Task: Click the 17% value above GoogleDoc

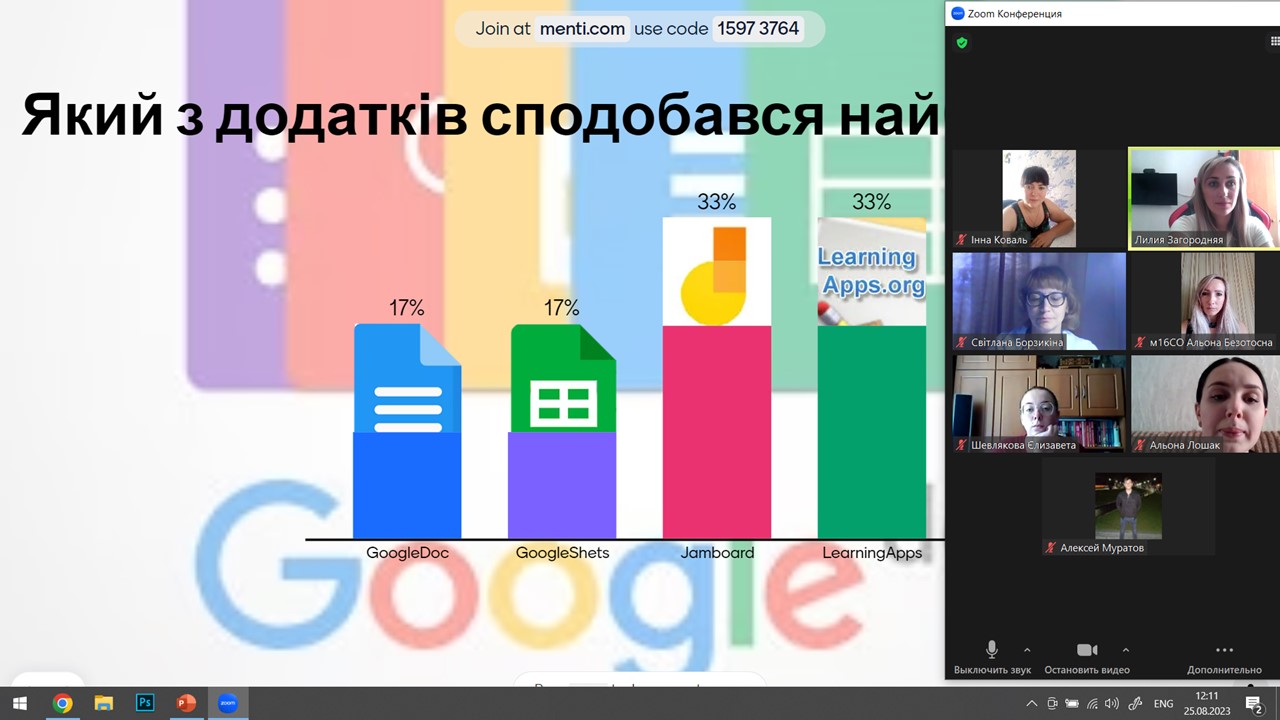Action: click(x=407, y=308)
